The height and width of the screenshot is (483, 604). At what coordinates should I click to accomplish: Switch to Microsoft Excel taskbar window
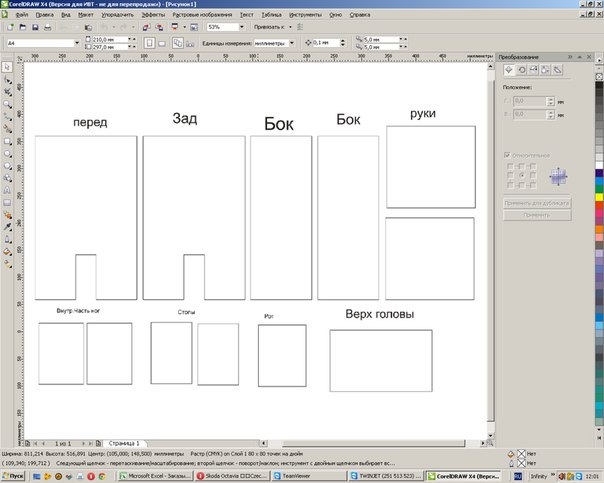(x=154, y=476)
